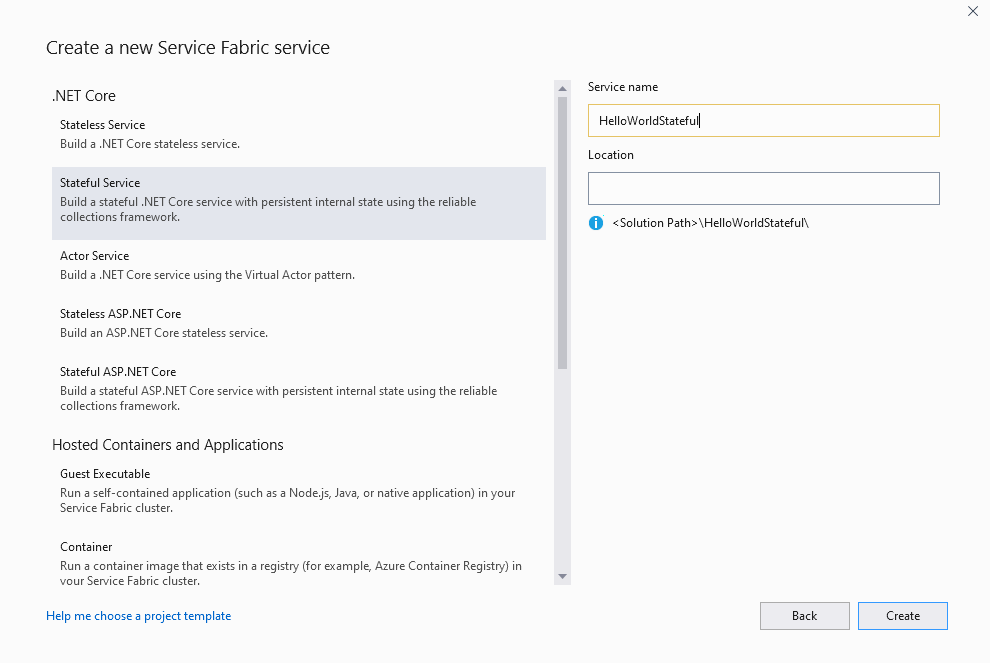The image size is (990, 663).
Task: Click the info icon beside solution path
Action: pos(596,223)
